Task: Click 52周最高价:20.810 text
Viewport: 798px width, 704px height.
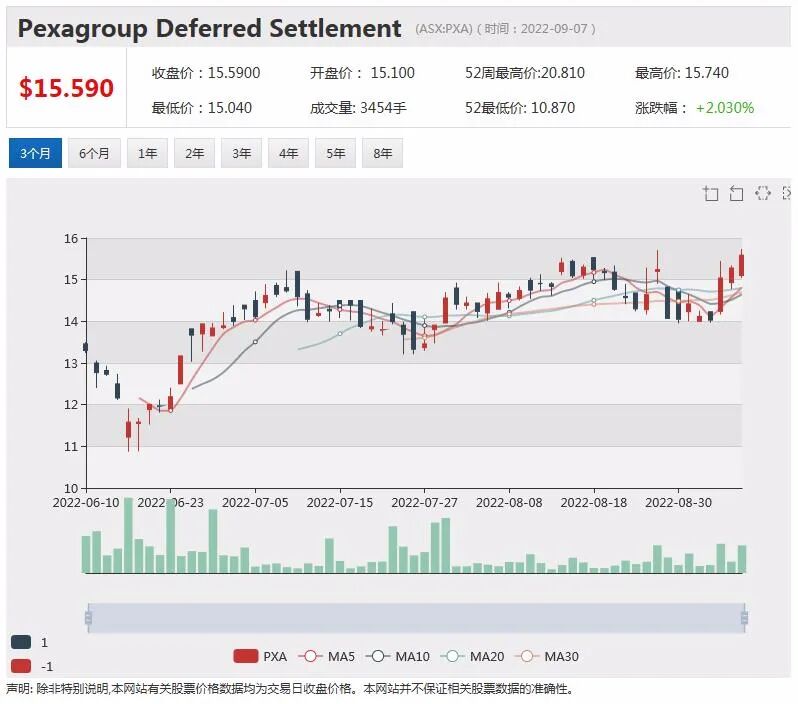Action: pos(525,73)
